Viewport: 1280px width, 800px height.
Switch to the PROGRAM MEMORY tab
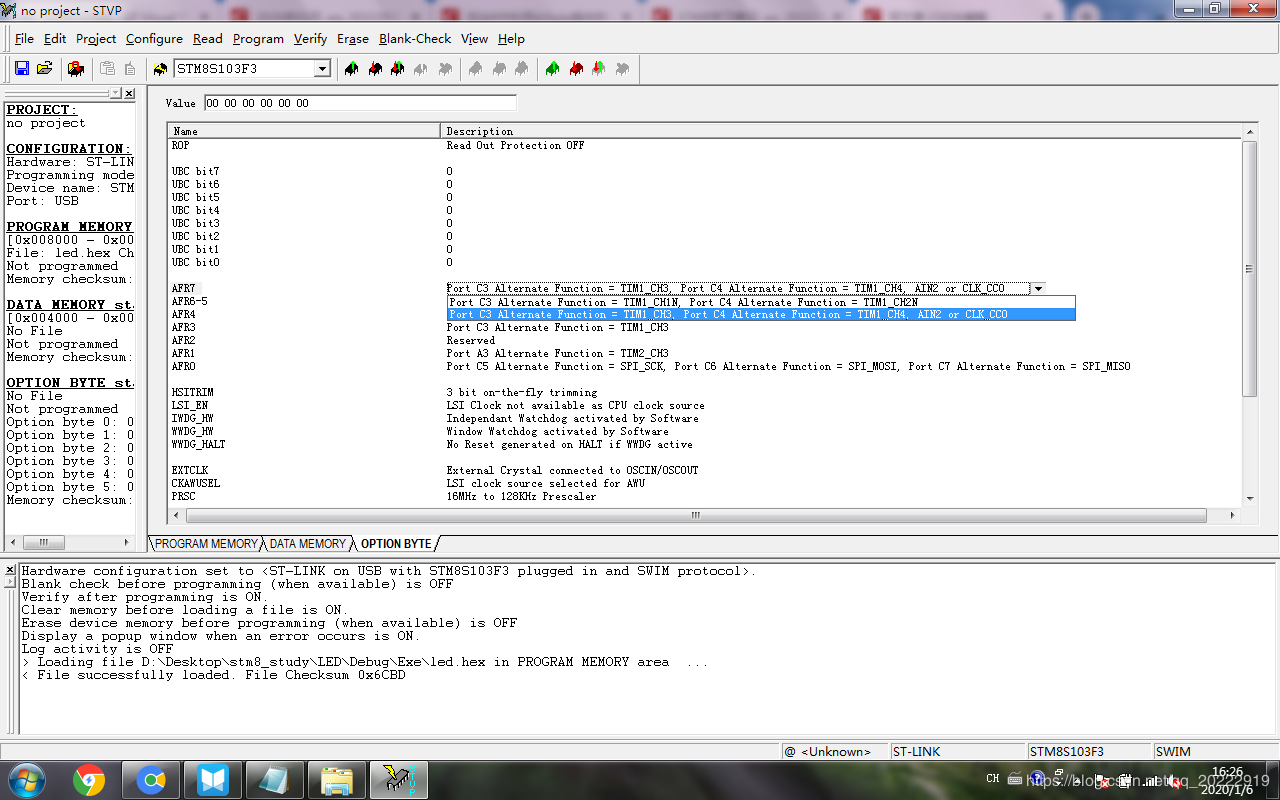click(x=206, y=544)
